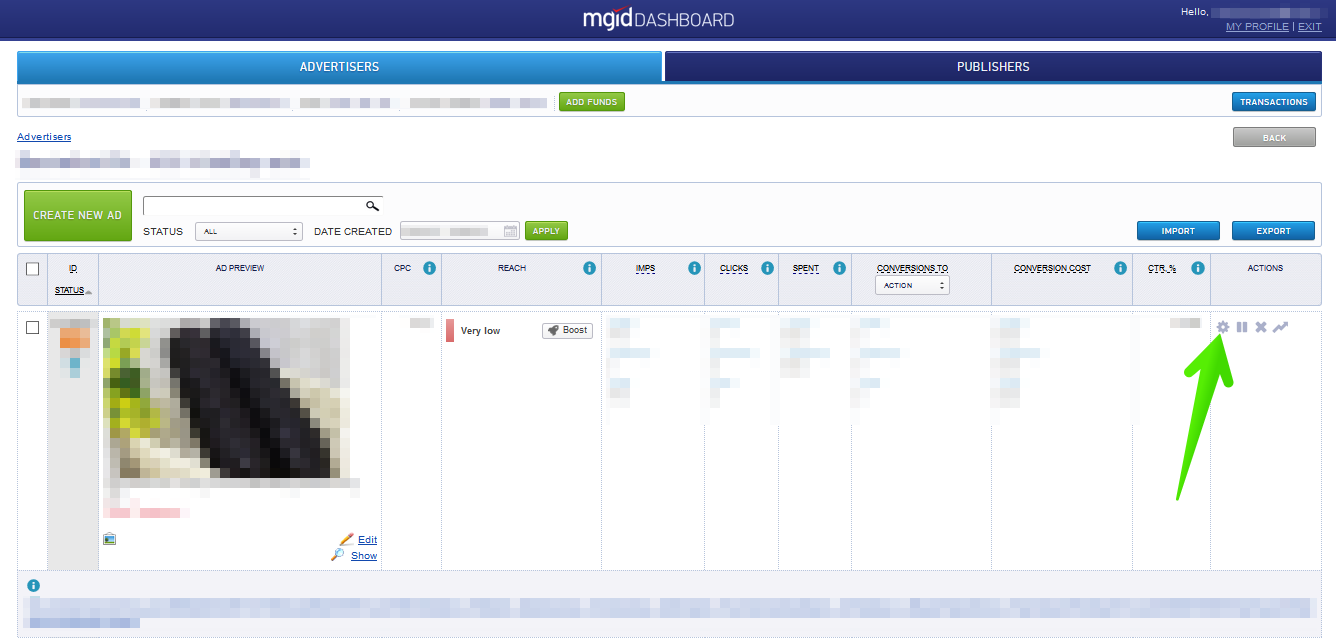
Task: Sort by STATUS column header
Action: click(x=70, y=290)
